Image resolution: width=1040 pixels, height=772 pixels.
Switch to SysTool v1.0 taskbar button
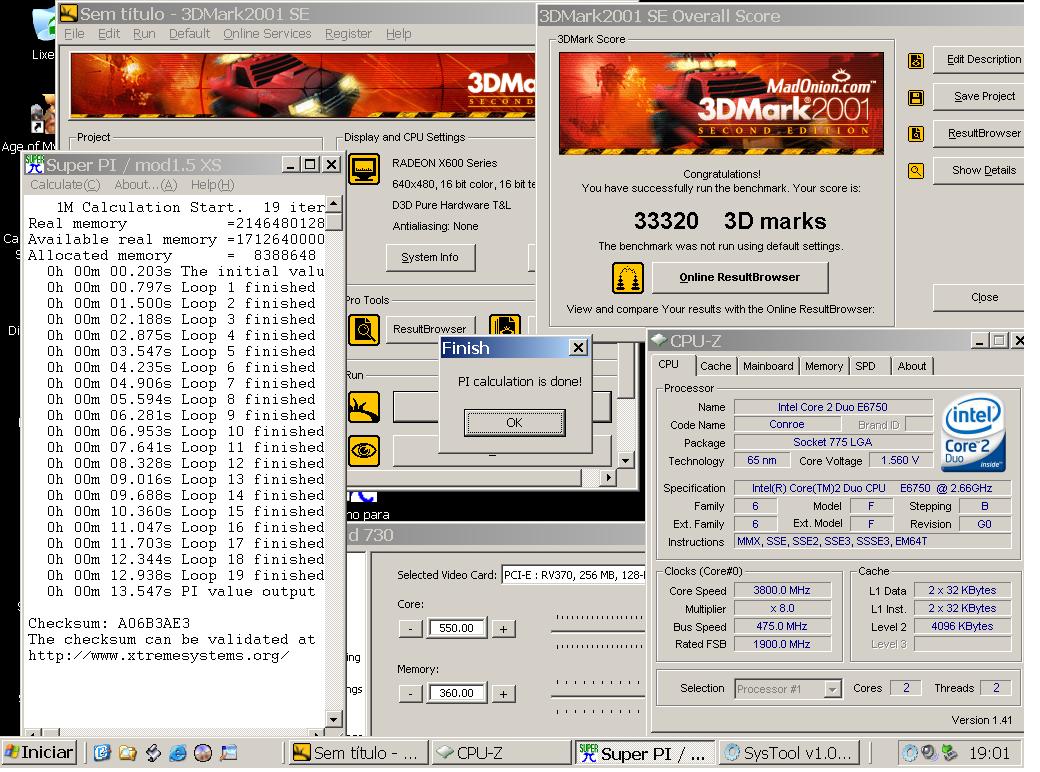[789, 753]
